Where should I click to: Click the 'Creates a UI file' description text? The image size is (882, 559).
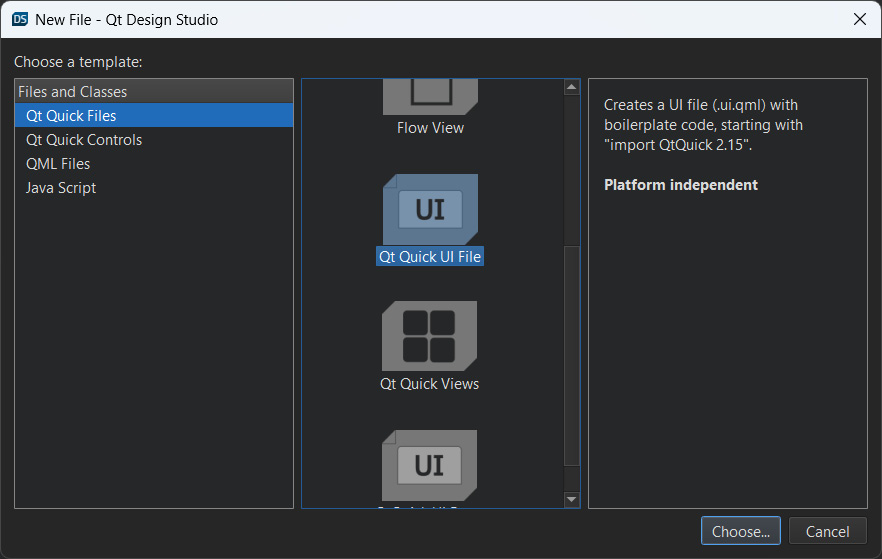click(703, 125)
